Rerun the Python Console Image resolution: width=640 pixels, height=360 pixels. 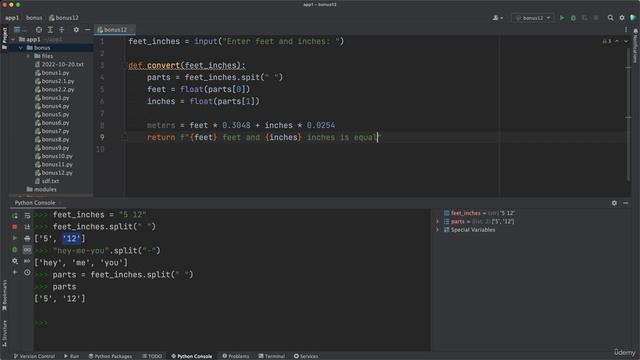pos(15,216)
